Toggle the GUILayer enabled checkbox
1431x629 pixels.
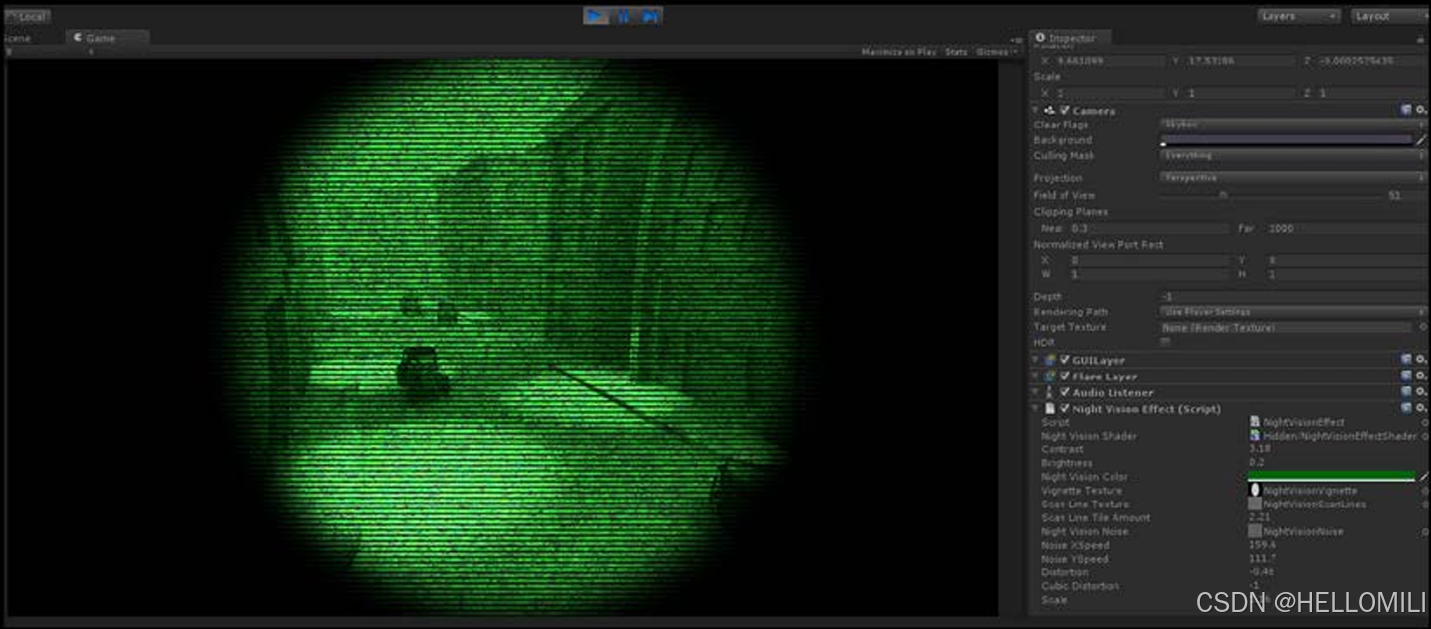(1065, 360)
